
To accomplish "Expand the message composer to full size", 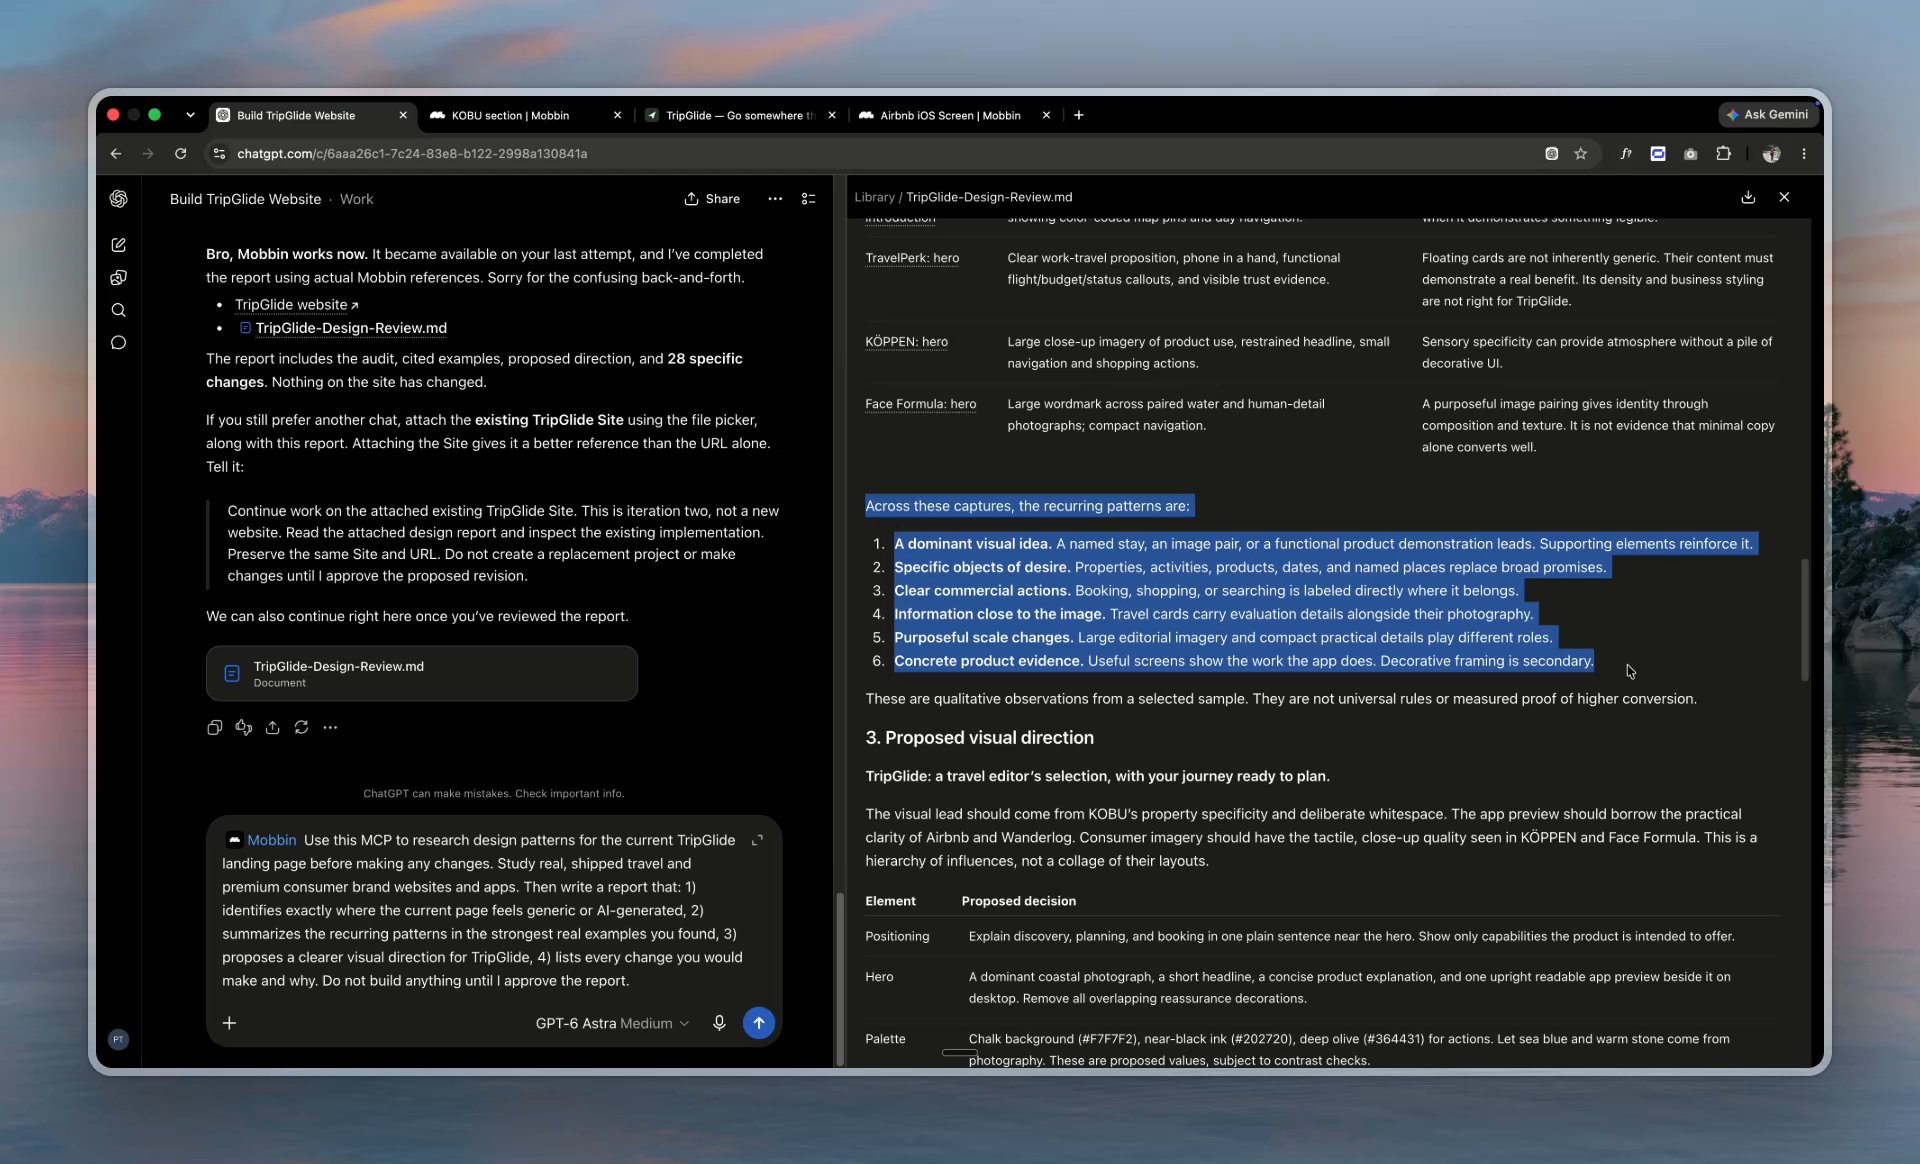I will click(757, 840).
